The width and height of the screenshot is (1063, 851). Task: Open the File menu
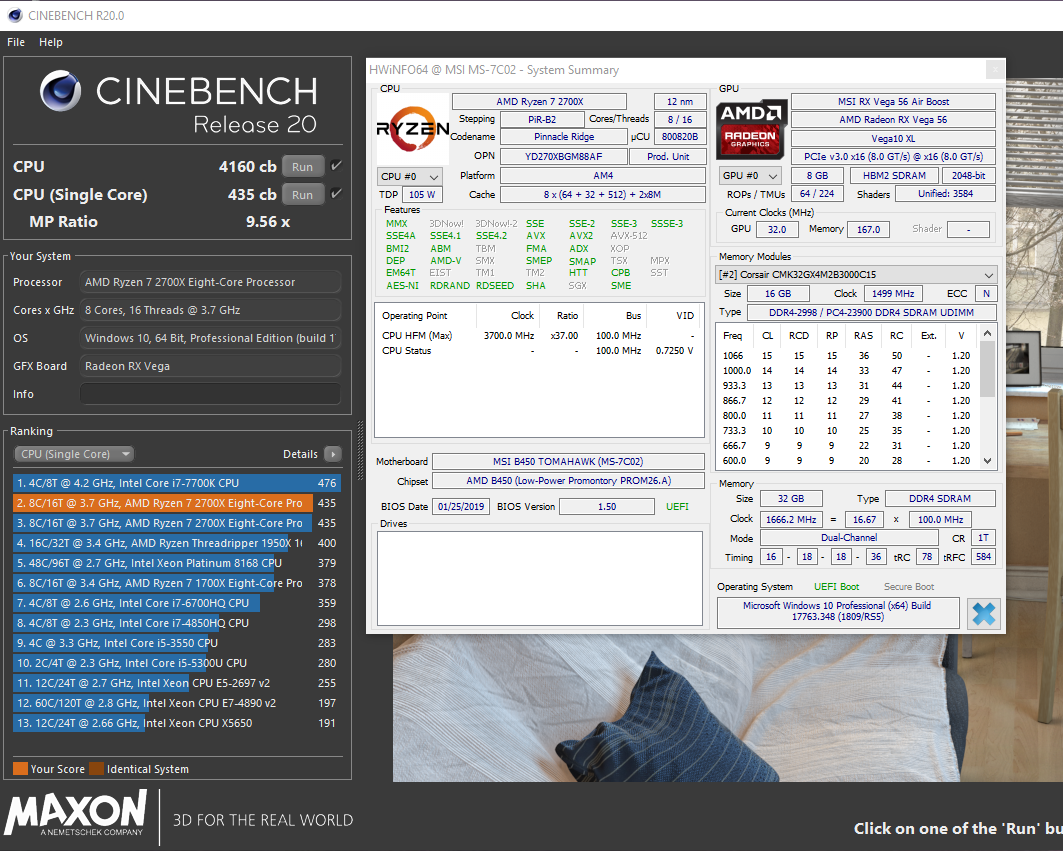[16, 42]
